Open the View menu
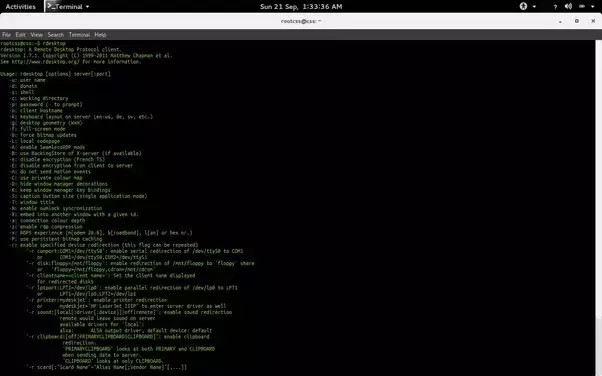Screen dimensions: 602x376 (36, 35)
